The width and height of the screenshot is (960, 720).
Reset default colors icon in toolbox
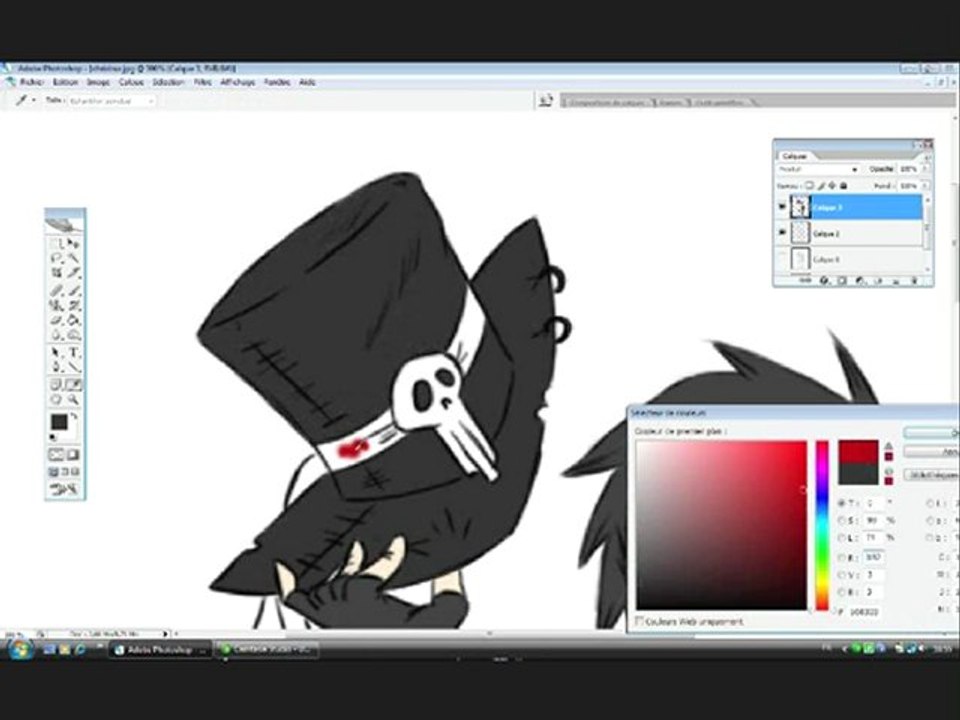point(53,437)
